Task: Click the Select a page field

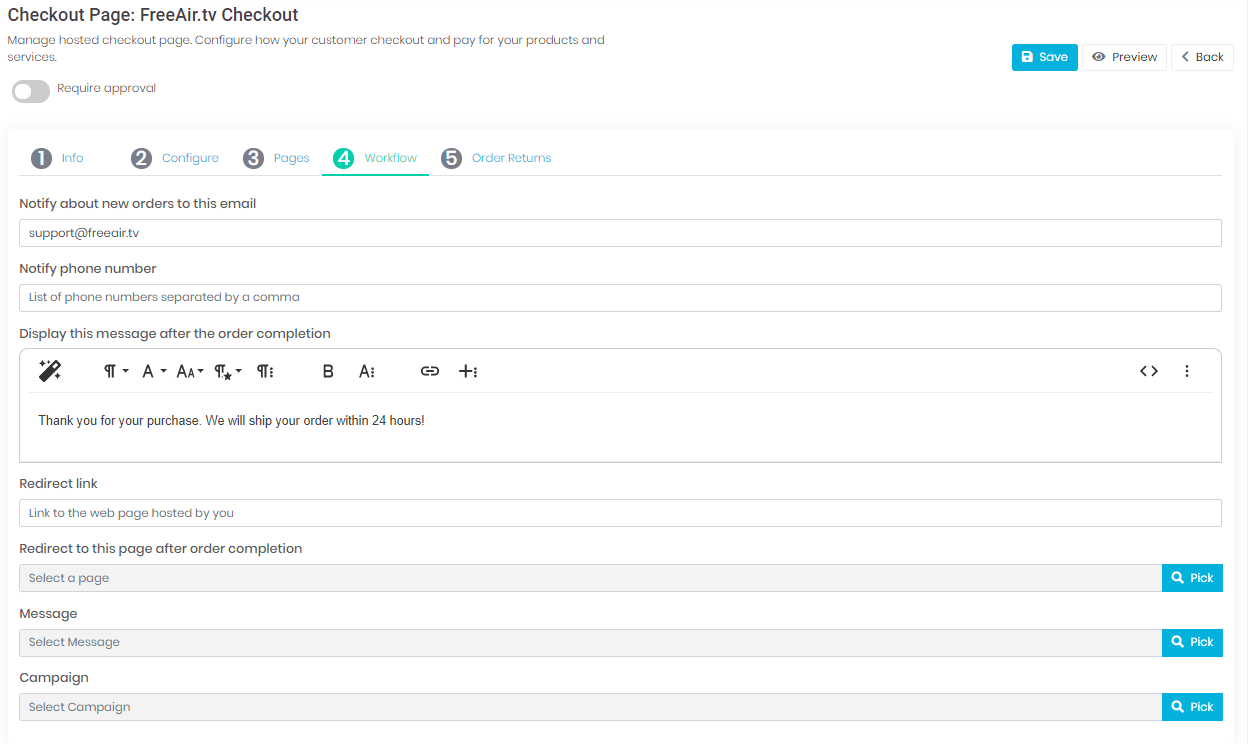Action: (590, 578)
